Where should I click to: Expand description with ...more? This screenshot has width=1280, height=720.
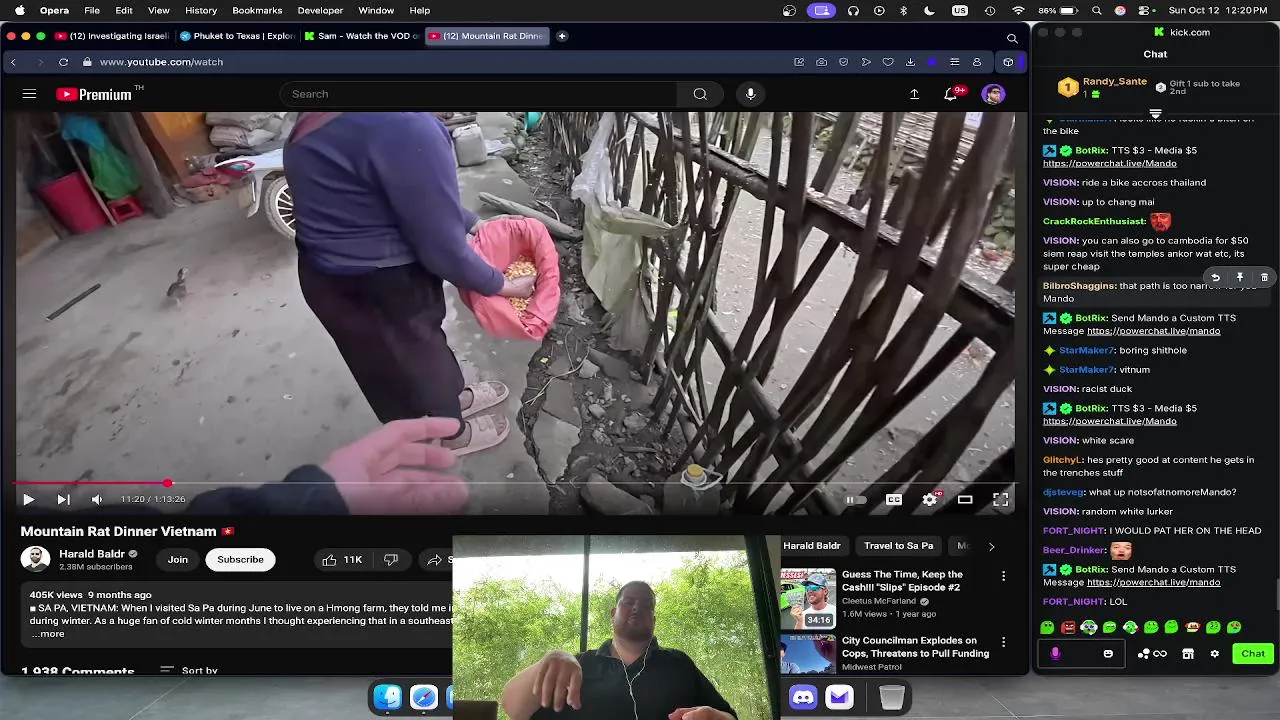click(x=47, y=633)
